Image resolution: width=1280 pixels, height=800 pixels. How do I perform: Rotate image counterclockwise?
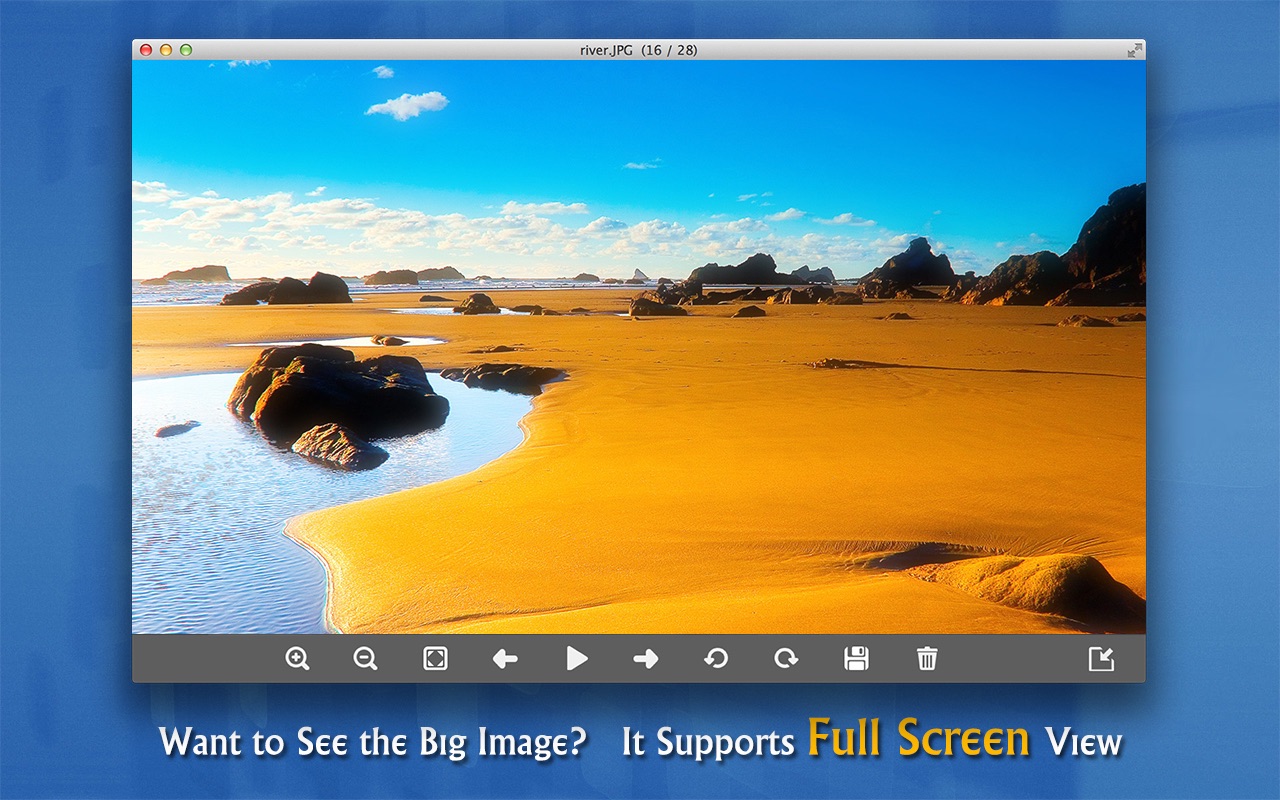coord(716,659)
